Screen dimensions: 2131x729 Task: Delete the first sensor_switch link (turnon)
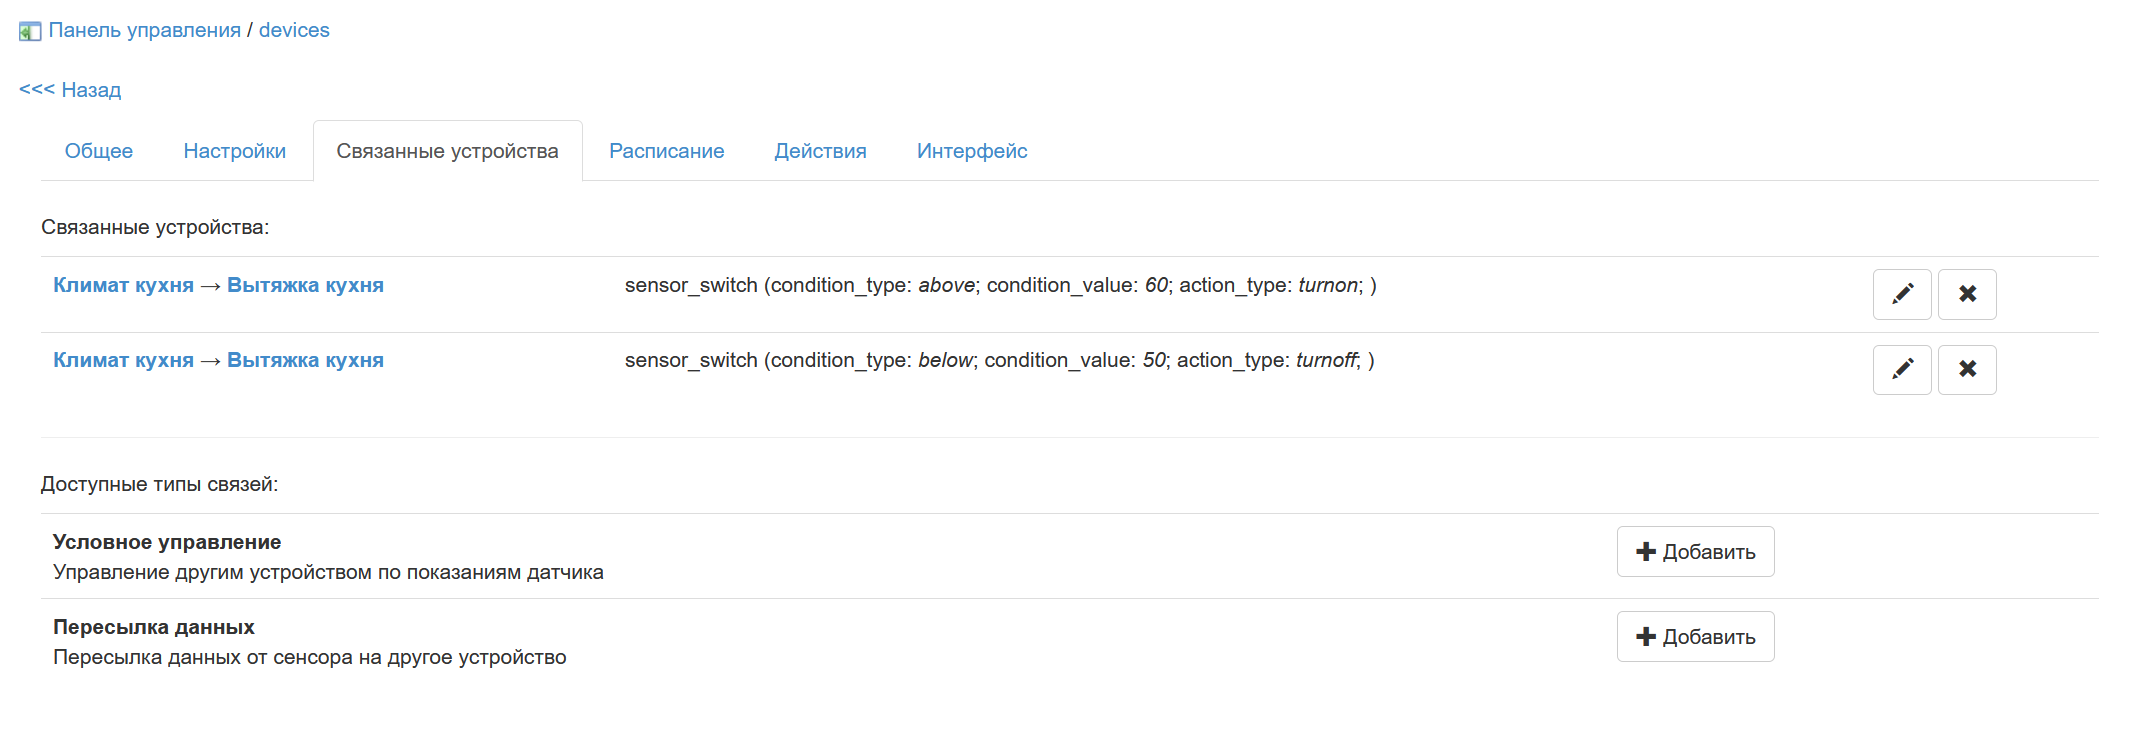(1966, 294)
